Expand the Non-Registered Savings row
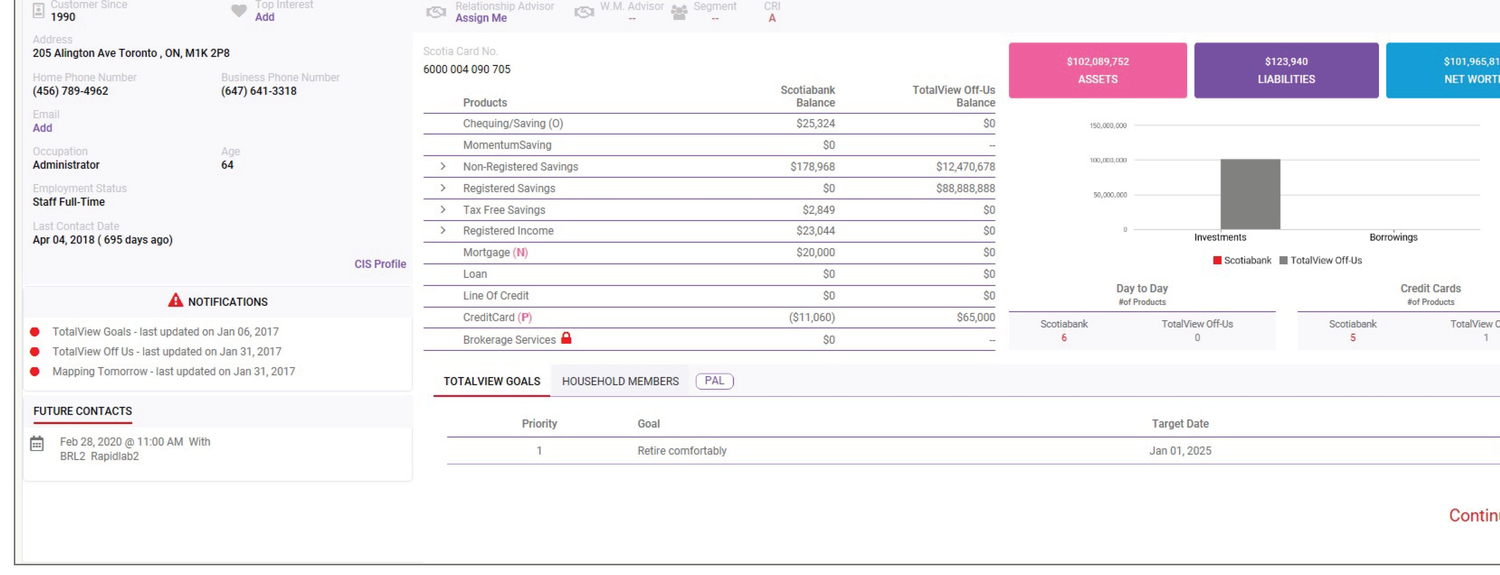1500x575 pixels. [x=443, y=167]
